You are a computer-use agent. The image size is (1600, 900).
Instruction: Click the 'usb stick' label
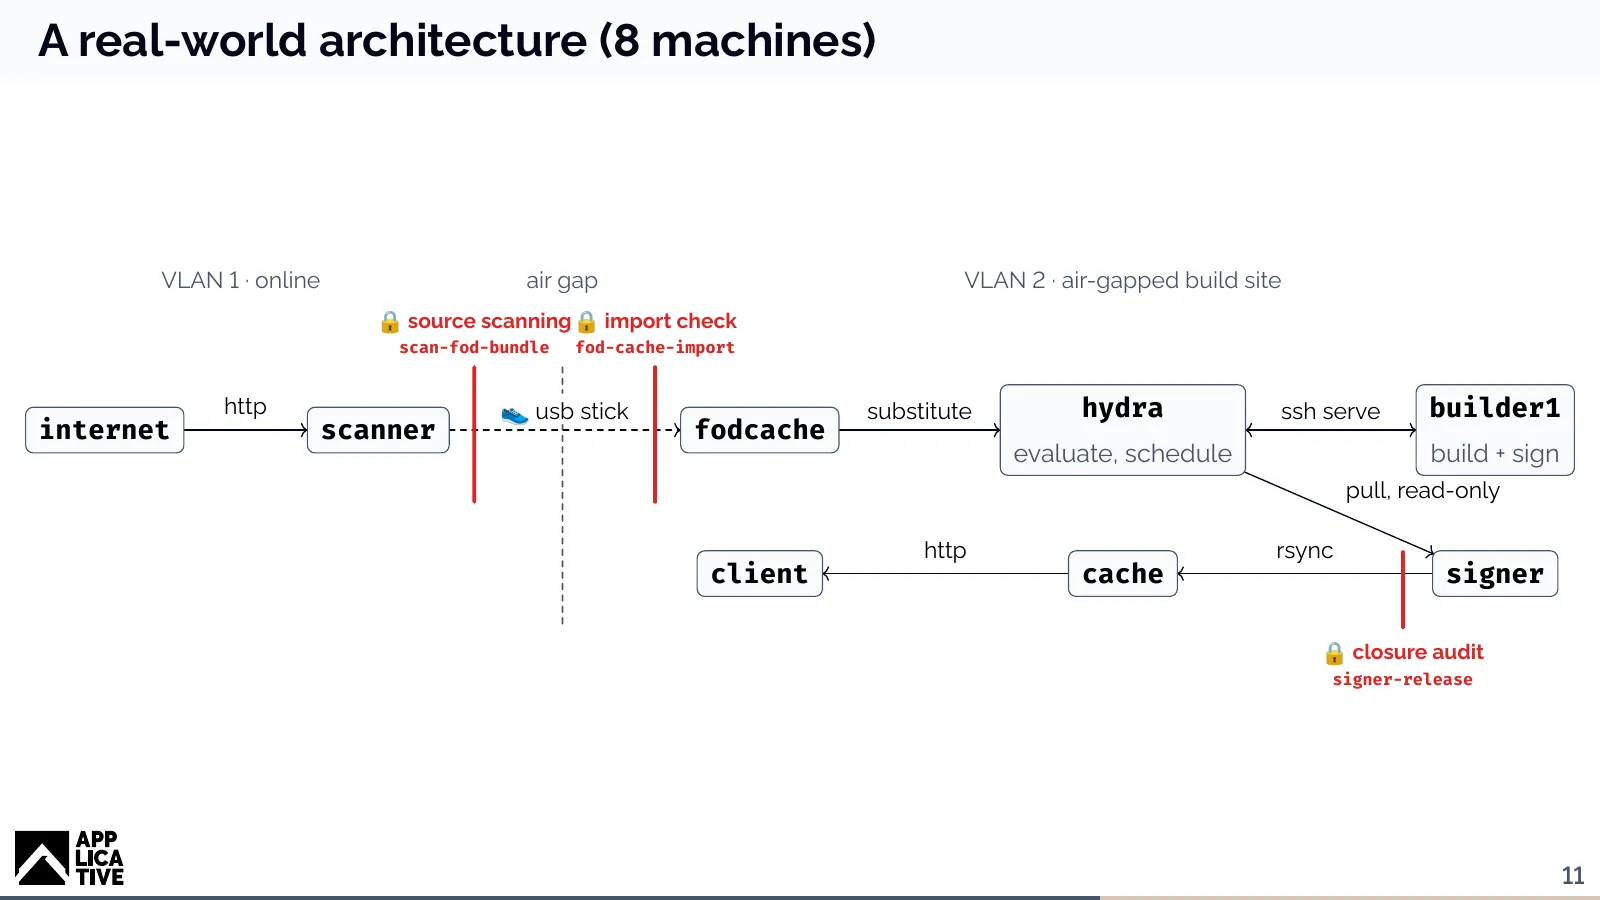click(582, 411)
